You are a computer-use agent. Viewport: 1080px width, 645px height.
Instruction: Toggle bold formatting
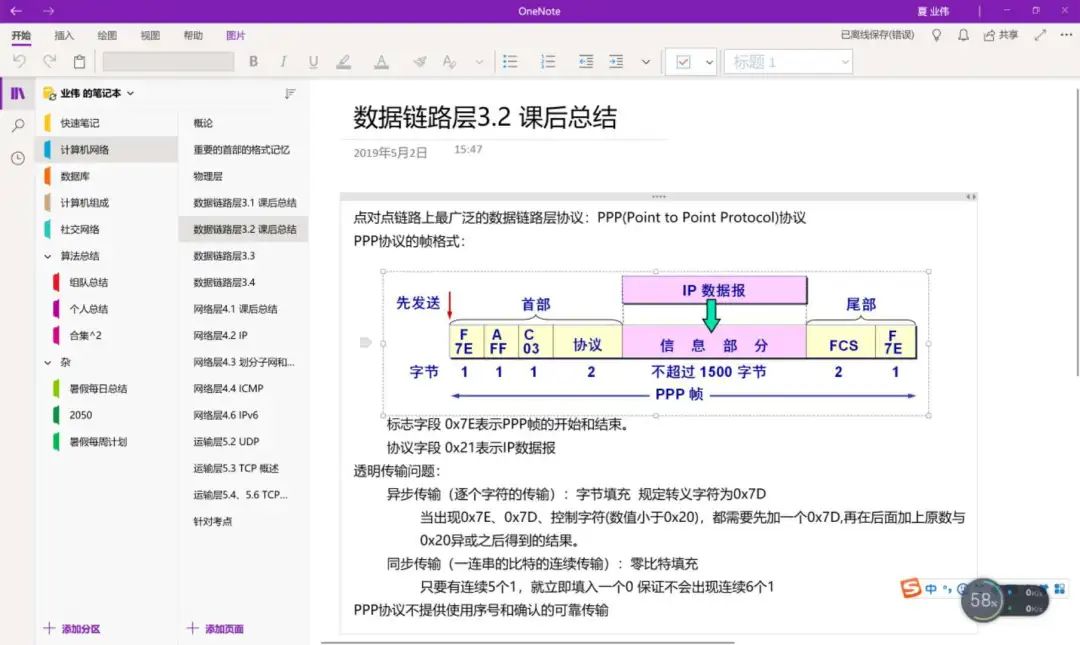[x=254, y=62]
